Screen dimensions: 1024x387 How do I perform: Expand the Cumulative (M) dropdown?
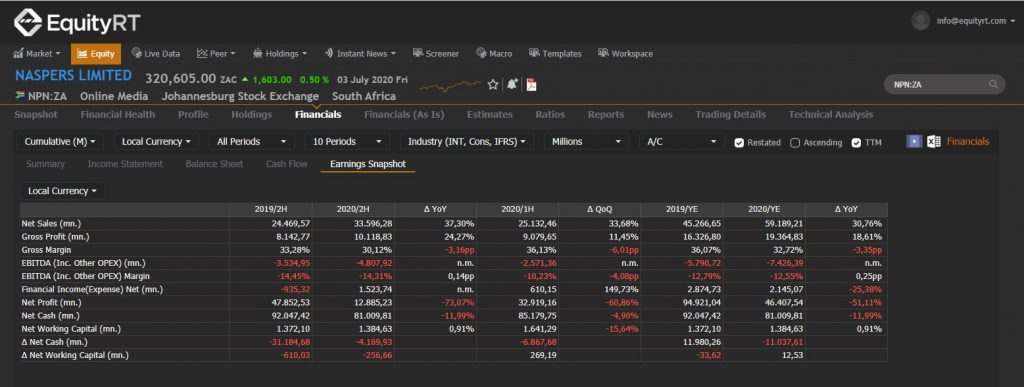click(59, 142)
